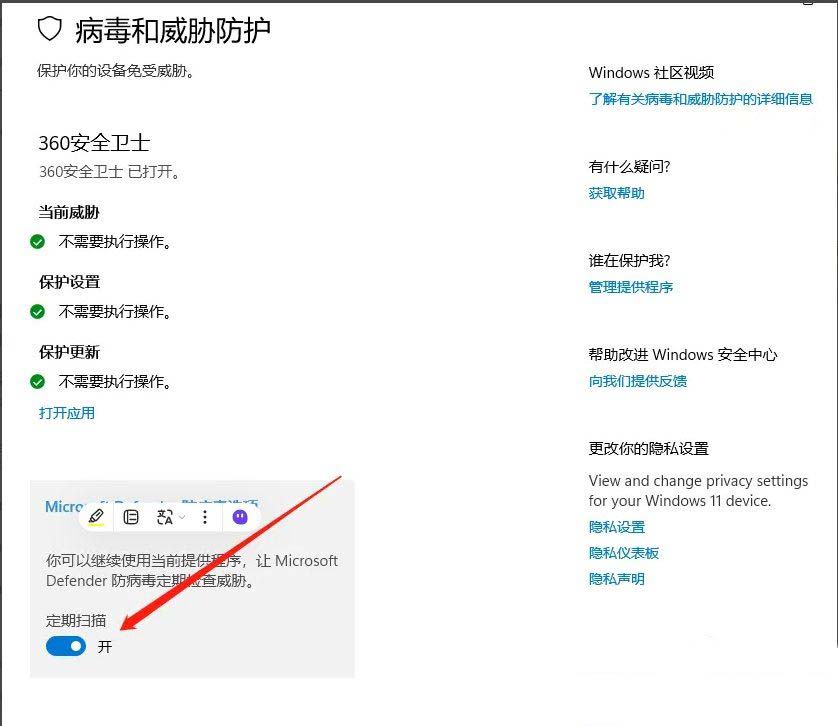Click the View and change privacy settings text
This screenshot has height=726, width=838.
click(x=698, y=491)
